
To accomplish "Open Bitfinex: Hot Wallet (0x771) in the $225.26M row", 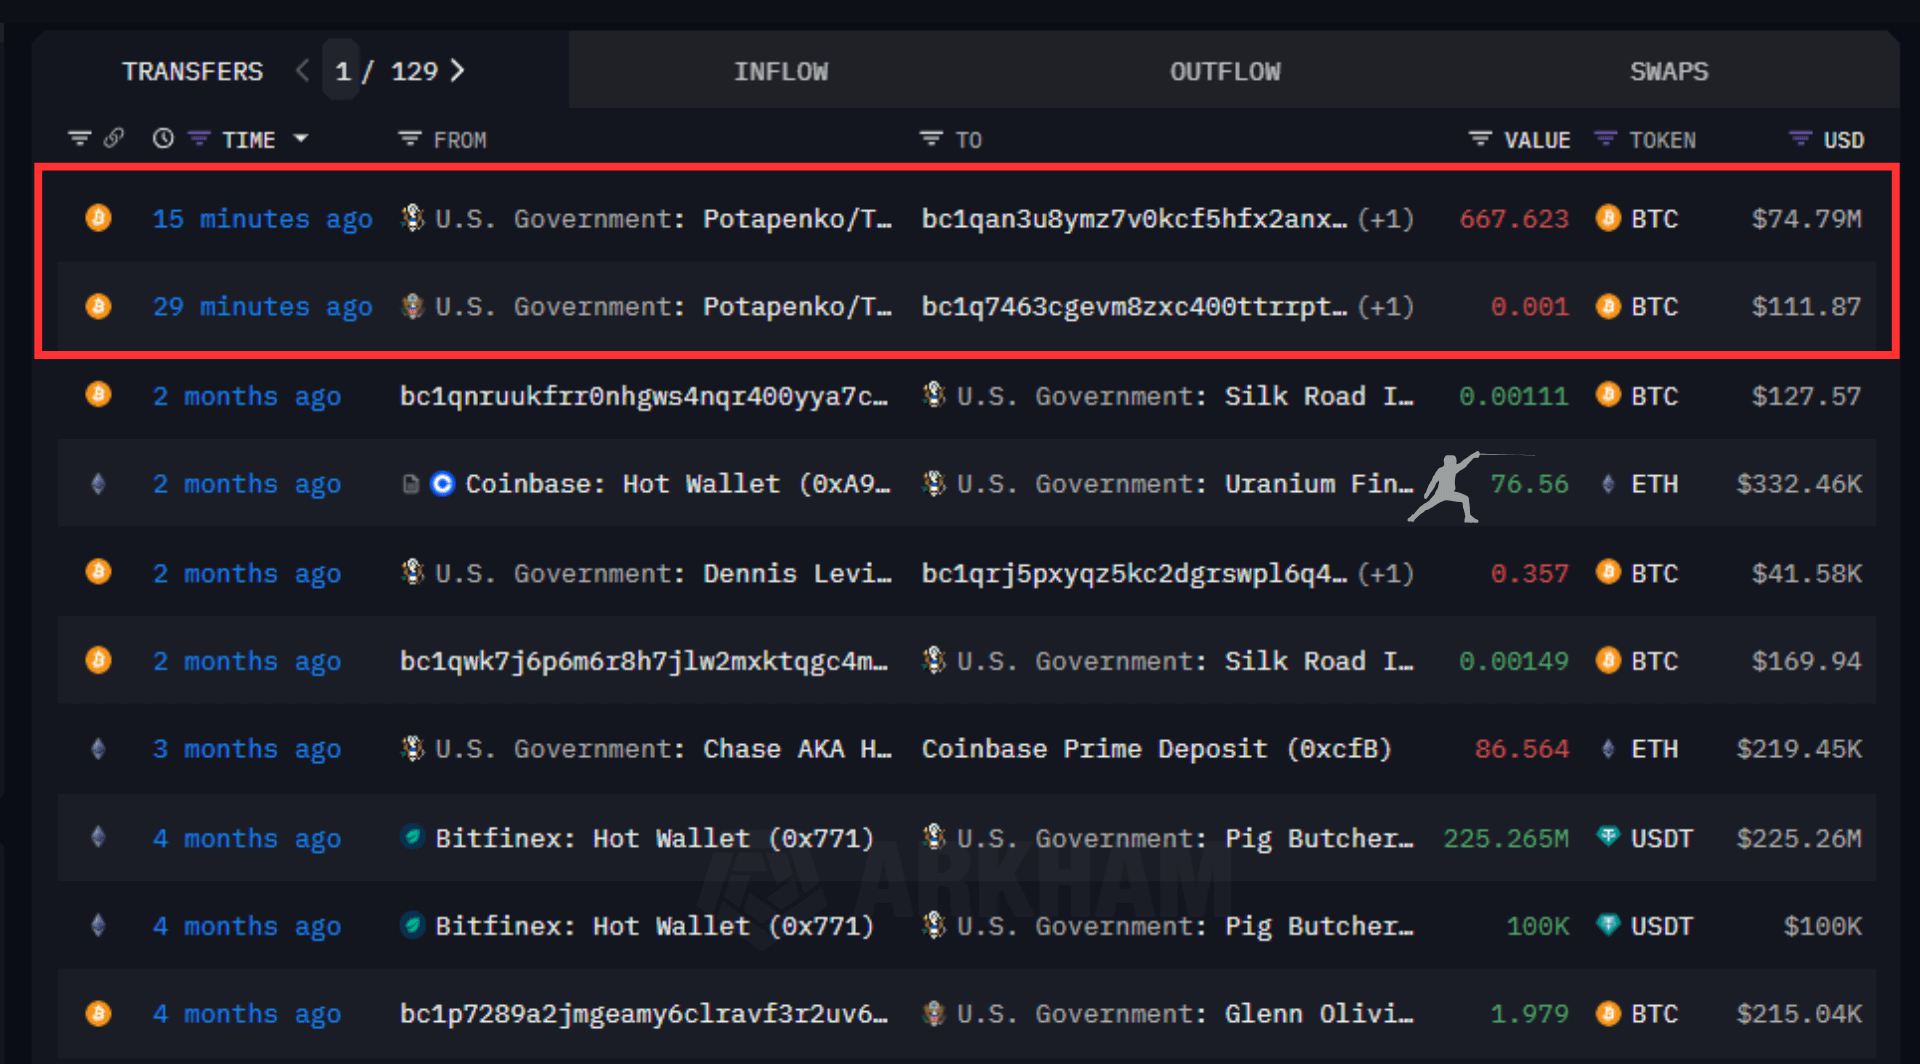I will coord(654,838).
